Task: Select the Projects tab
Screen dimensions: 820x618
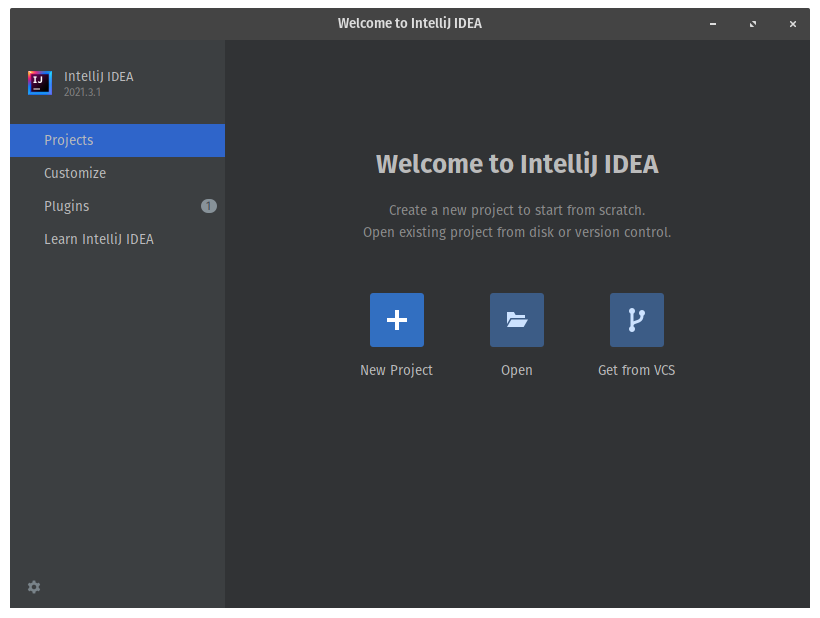Action: pos(118,140)
